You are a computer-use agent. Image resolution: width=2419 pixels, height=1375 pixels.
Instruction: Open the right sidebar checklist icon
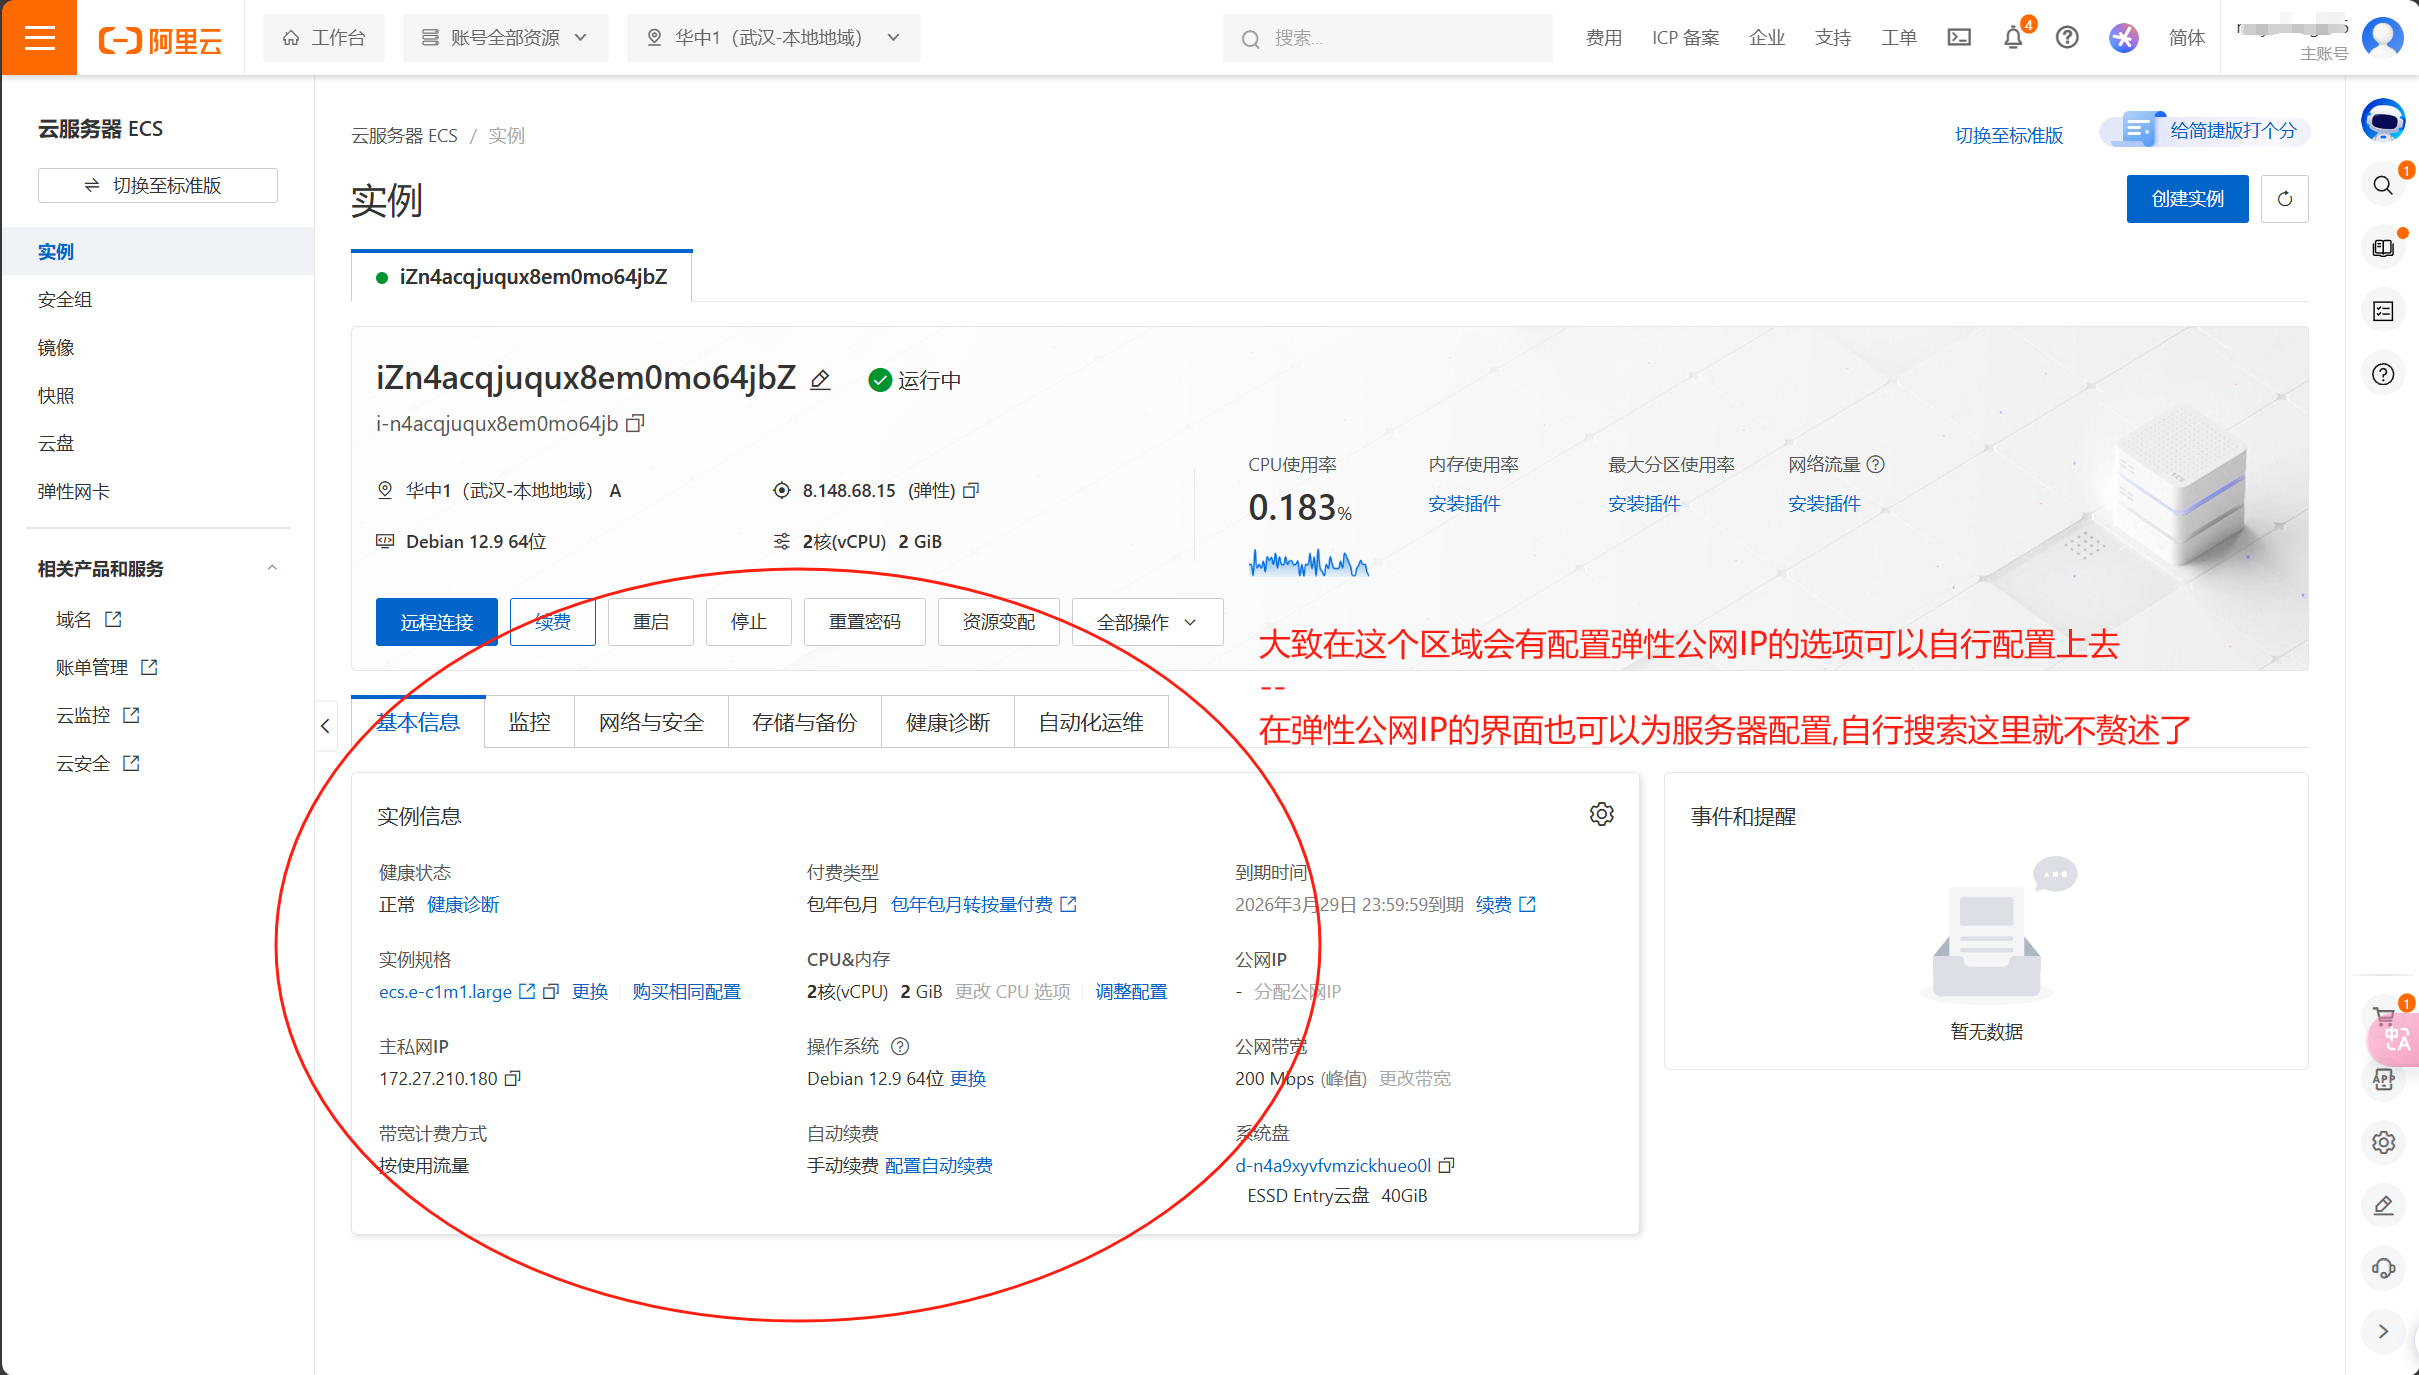[2383, 312]
